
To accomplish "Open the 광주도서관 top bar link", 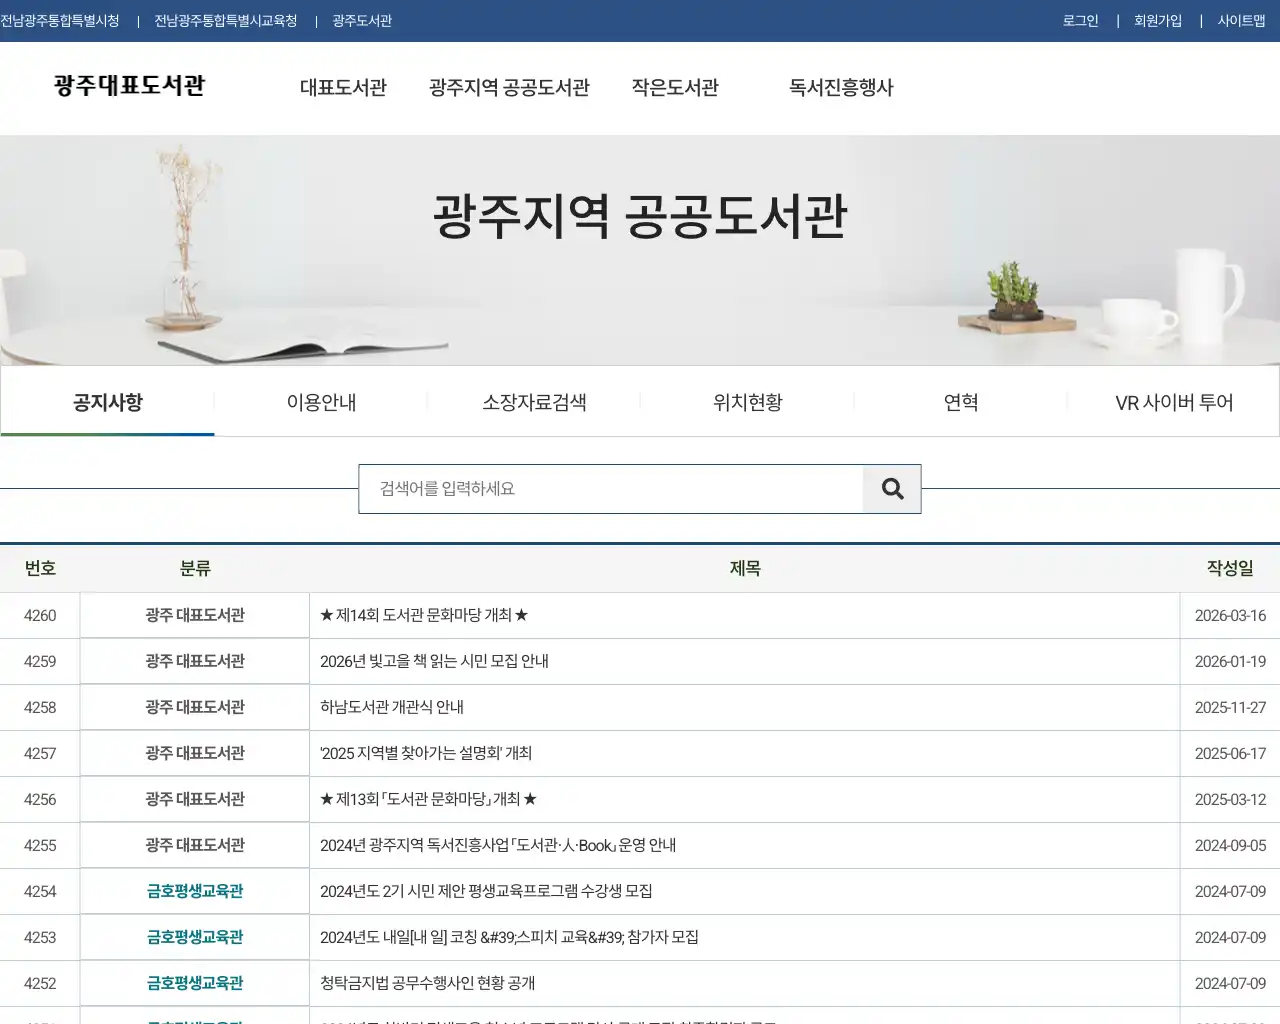I will tap(362, 21).
